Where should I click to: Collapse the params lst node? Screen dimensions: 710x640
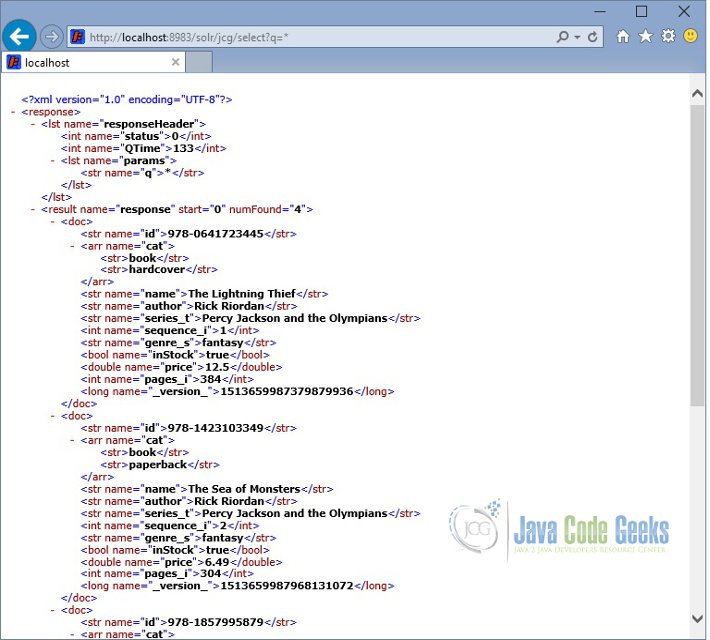(x=53, y=161)
